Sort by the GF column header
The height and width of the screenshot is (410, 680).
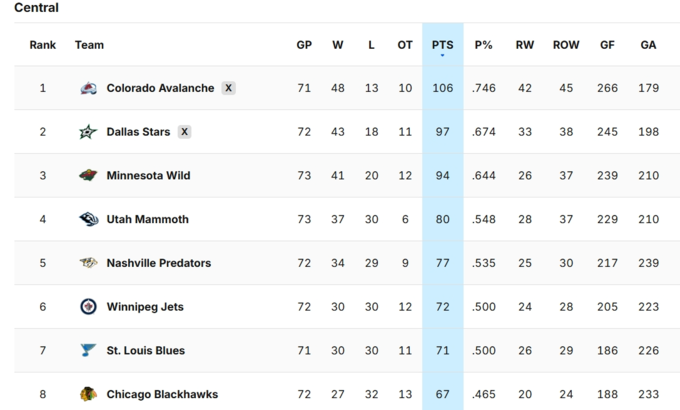point(607,45)
